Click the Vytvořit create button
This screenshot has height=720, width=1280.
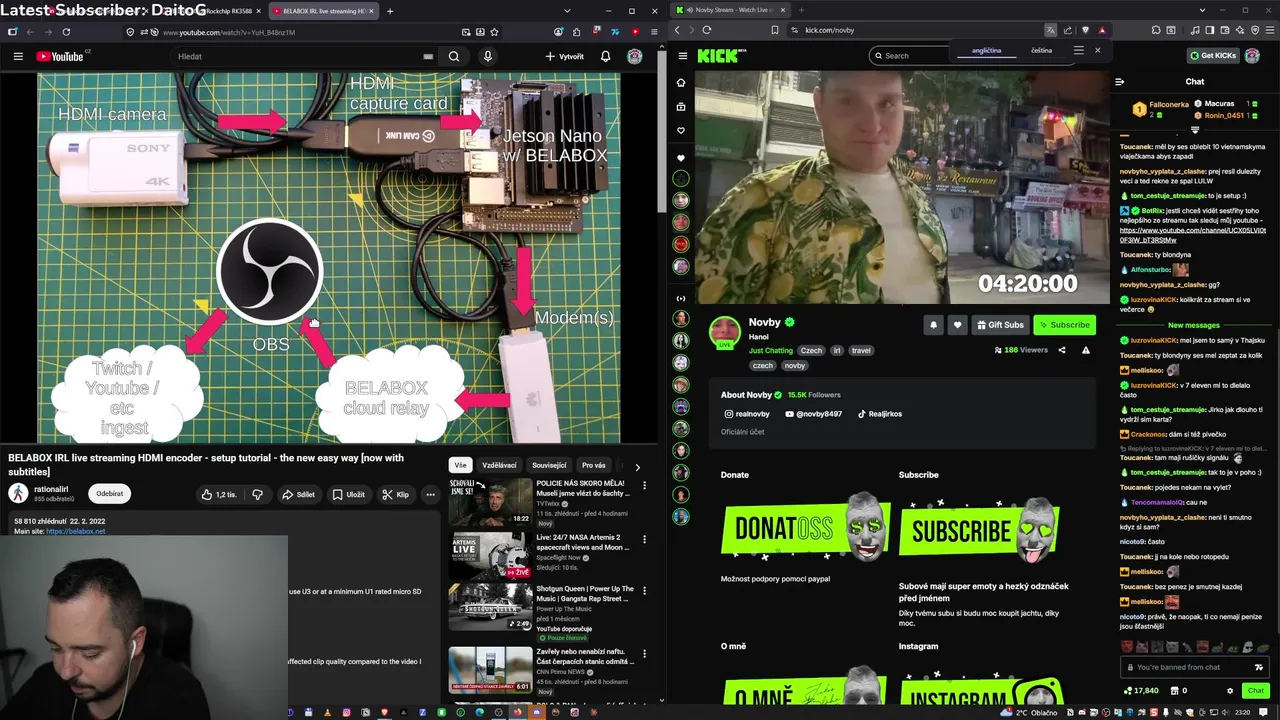pyautogui.click(x=564, y=57)
